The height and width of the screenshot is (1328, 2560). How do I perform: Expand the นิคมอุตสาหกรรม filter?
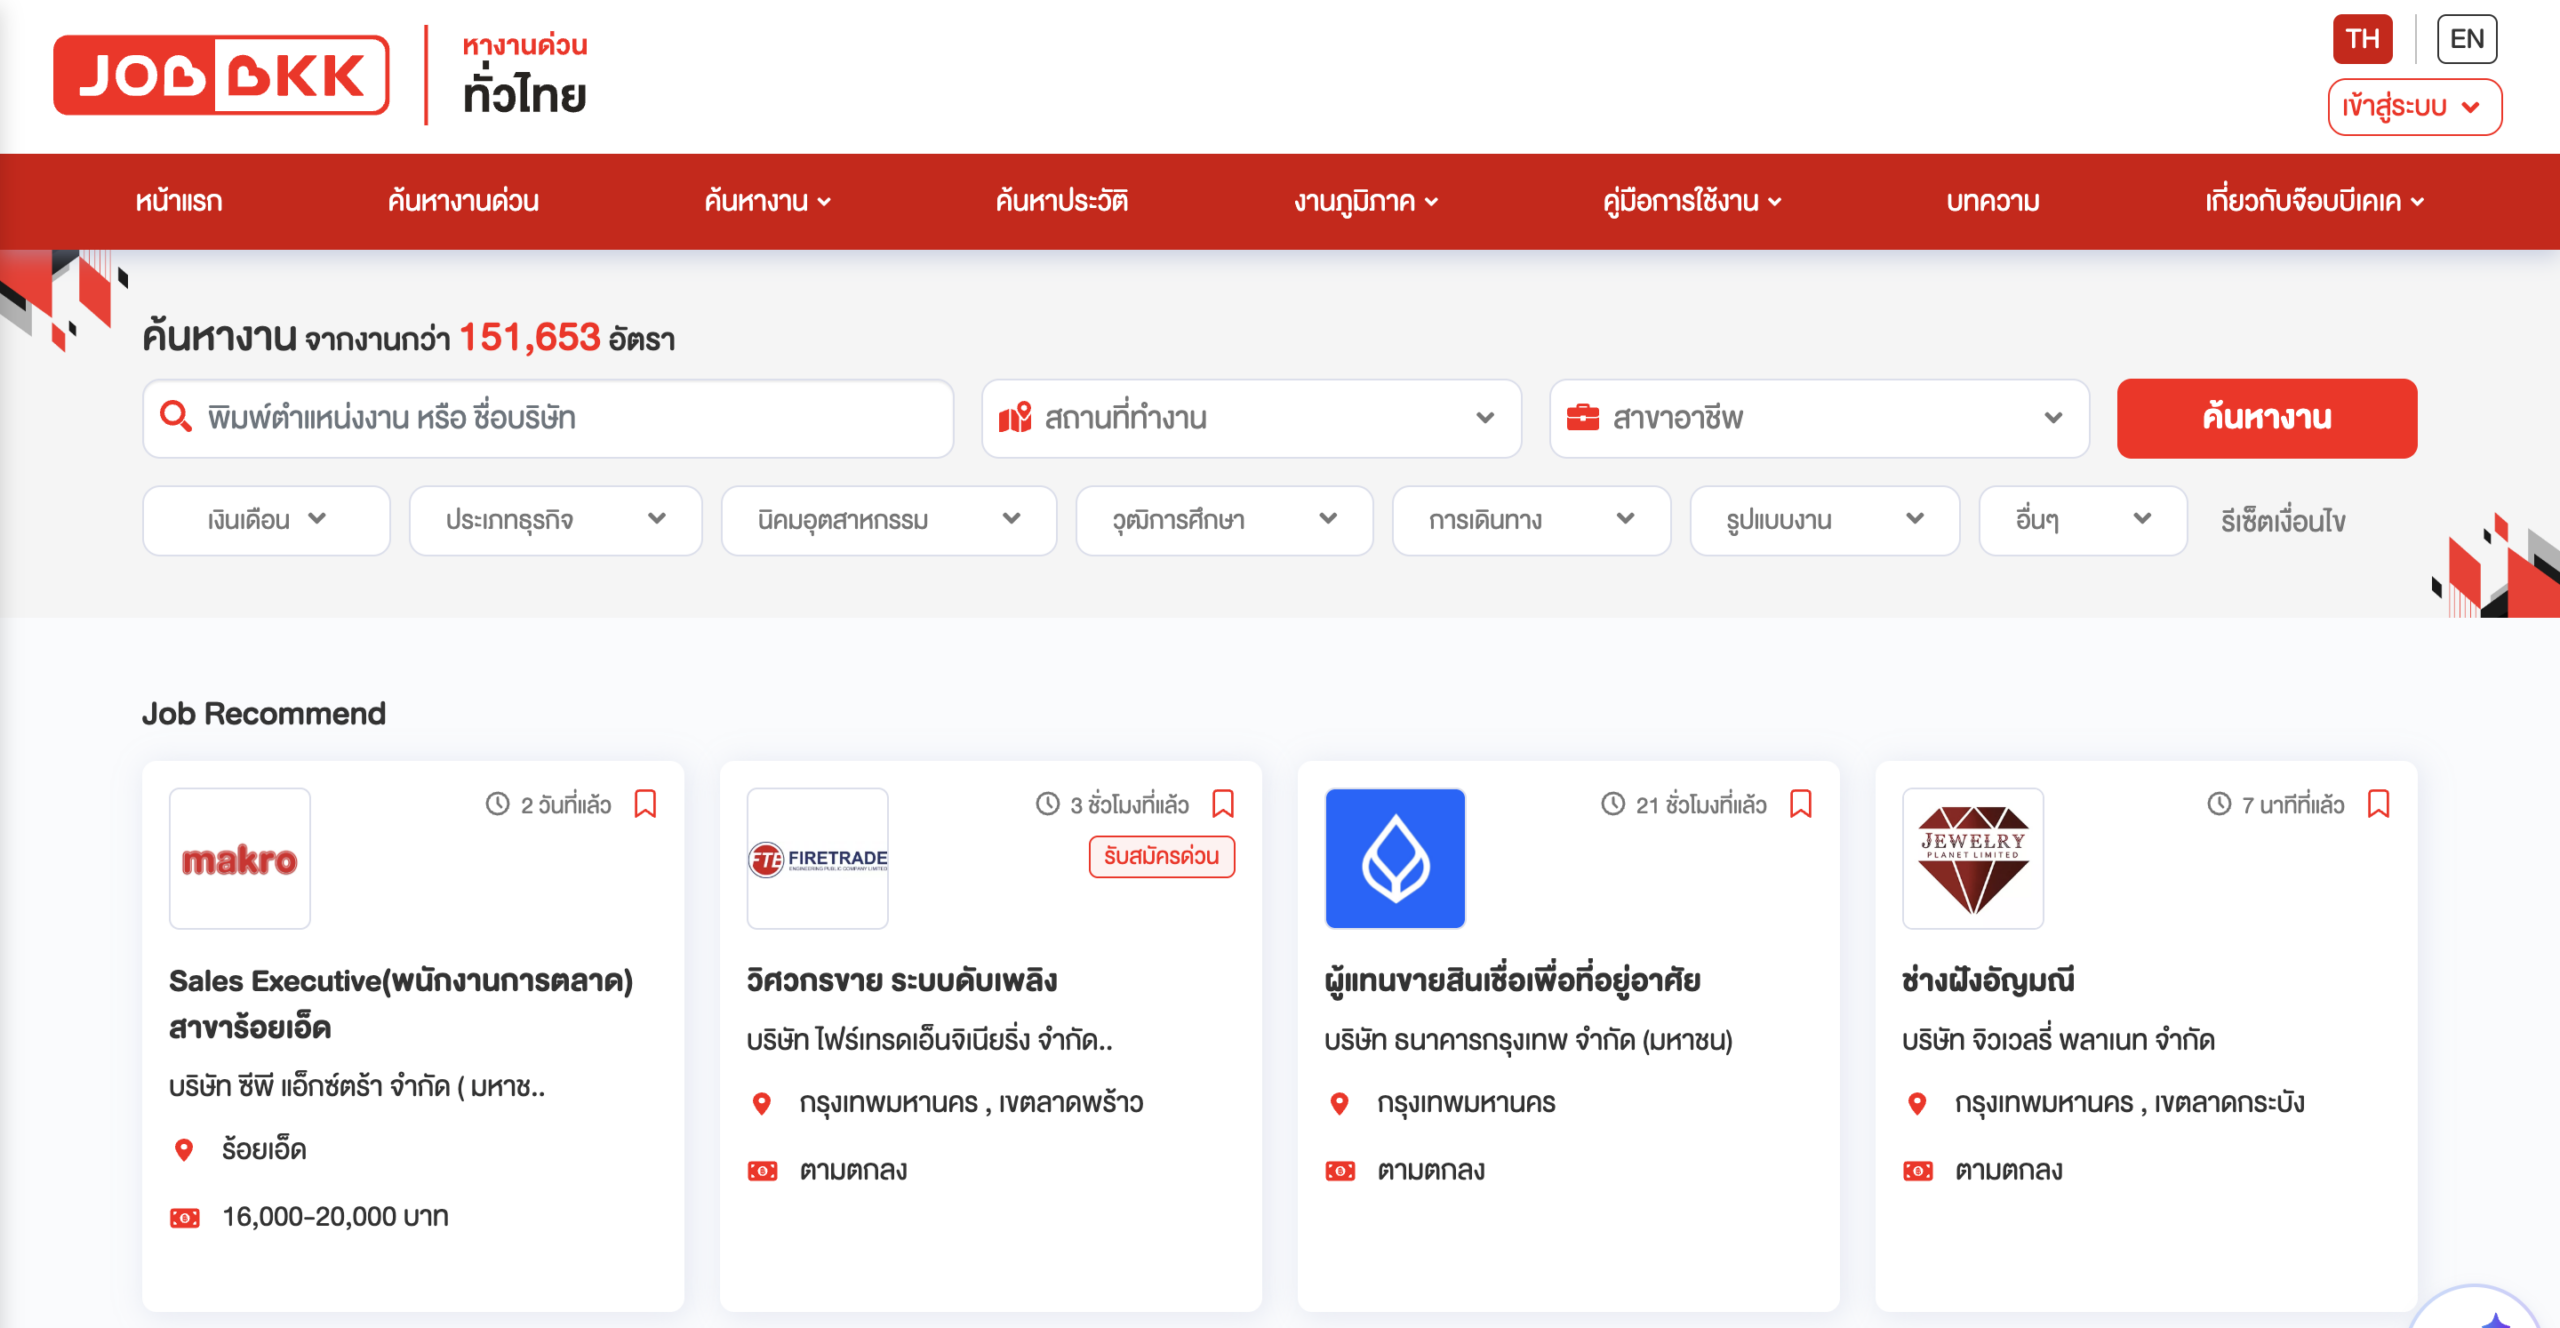(888, 520)
